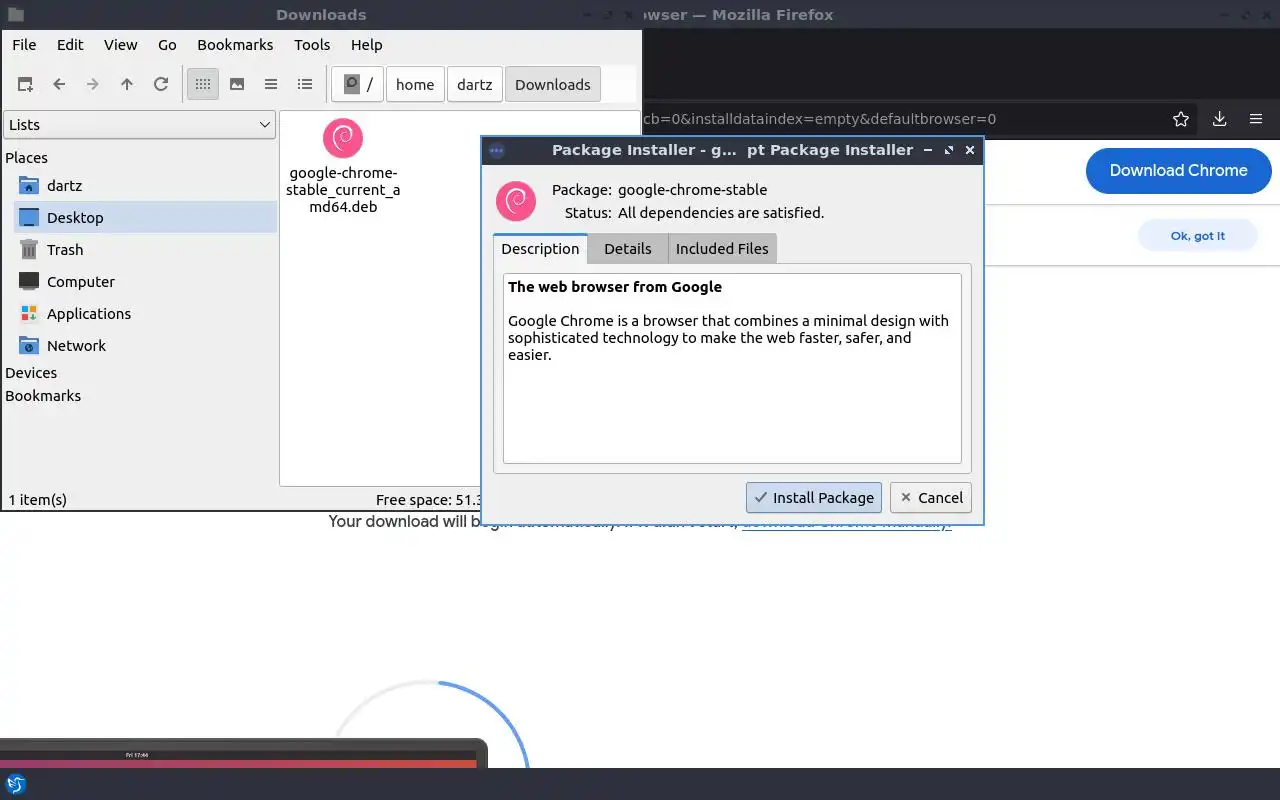Open the Firefox downloads panel

pyautogui.click(x=1220, y=119)
